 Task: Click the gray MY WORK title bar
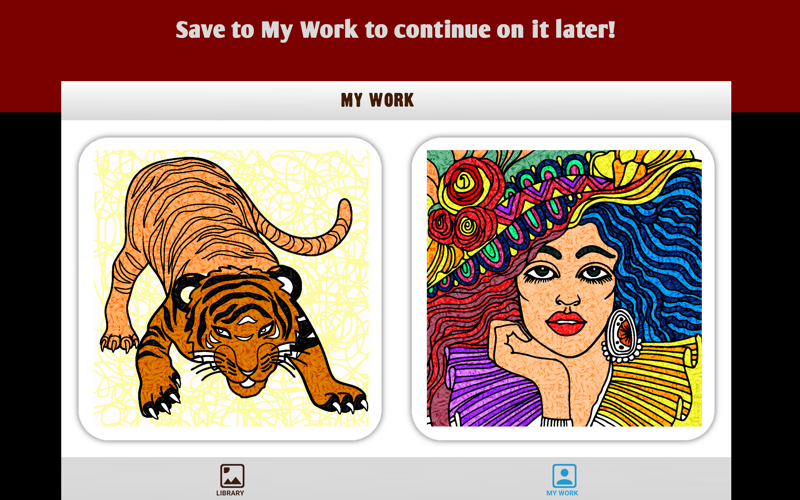396,101
